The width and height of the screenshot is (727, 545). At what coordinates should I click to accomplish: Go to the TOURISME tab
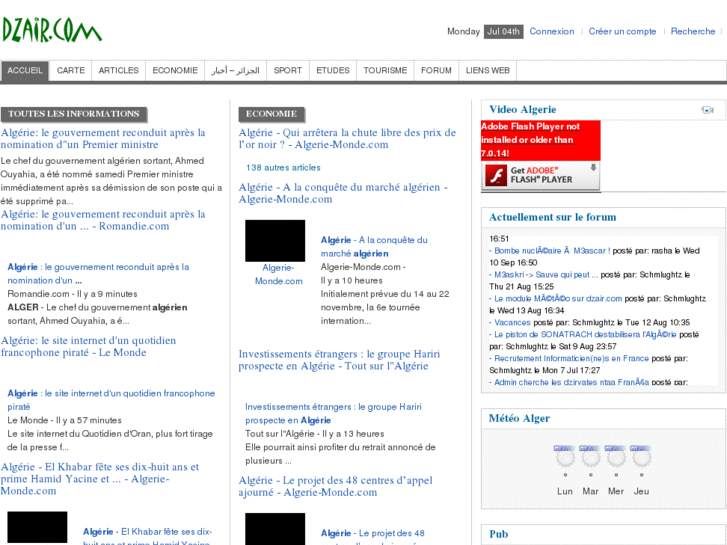click(385, 71)
